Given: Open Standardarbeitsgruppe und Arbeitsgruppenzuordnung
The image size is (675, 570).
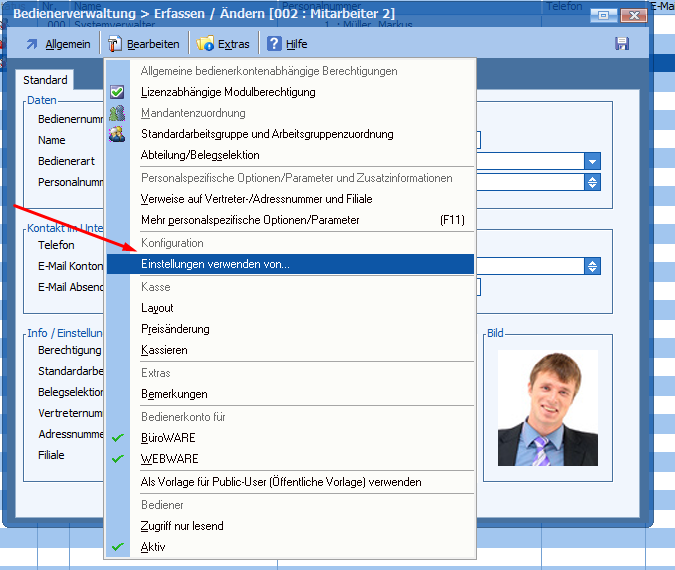Looking at the screenshot, I should (267, 134).
